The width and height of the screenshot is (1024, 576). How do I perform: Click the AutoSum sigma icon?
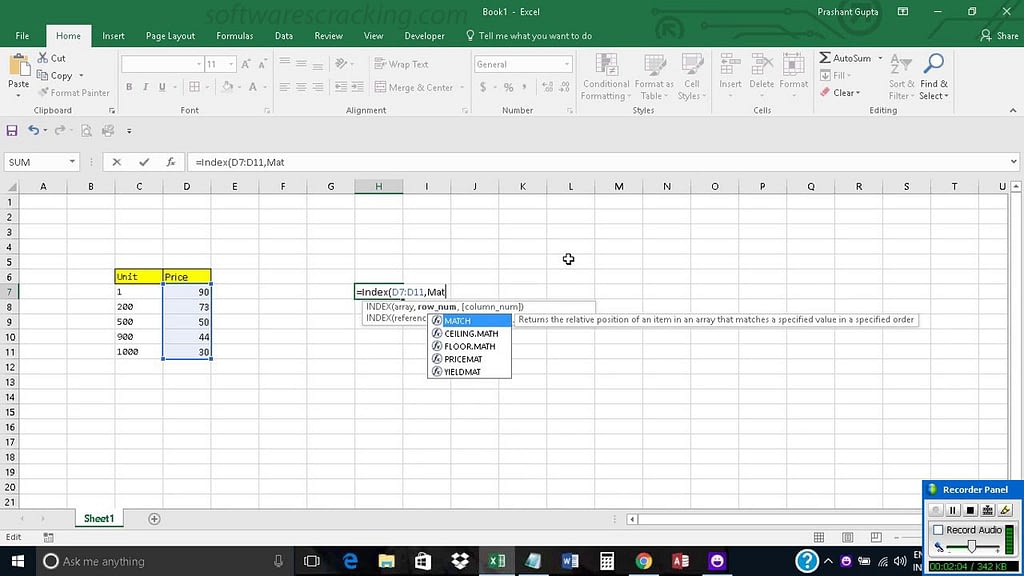[x=825, y=58]
